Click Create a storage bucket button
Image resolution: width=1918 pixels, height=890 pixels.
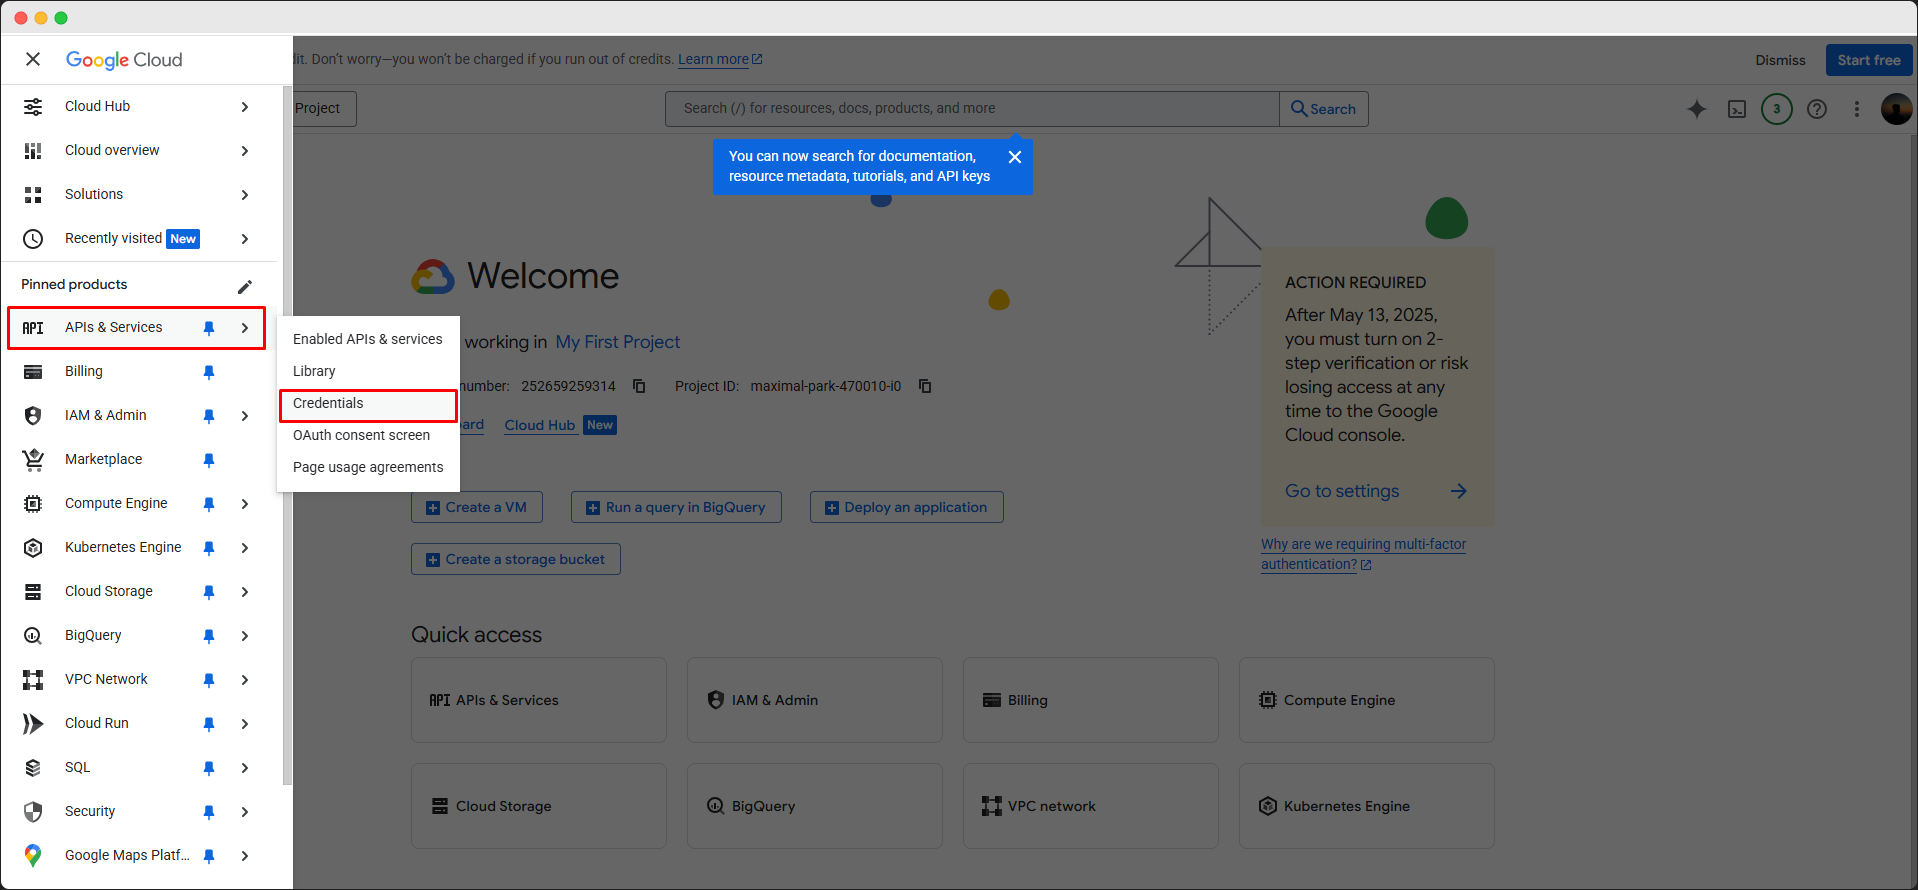pos(516,559)
